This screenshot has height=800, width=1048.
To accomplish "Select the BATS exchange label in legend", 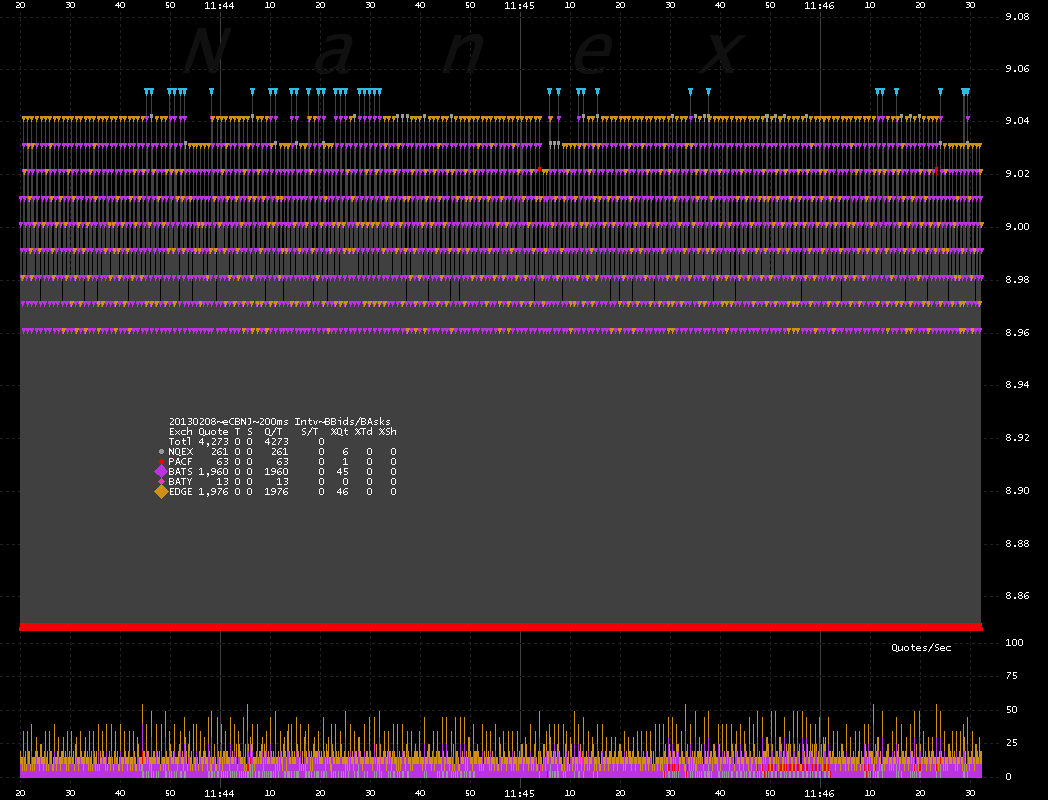I will 180,472.
